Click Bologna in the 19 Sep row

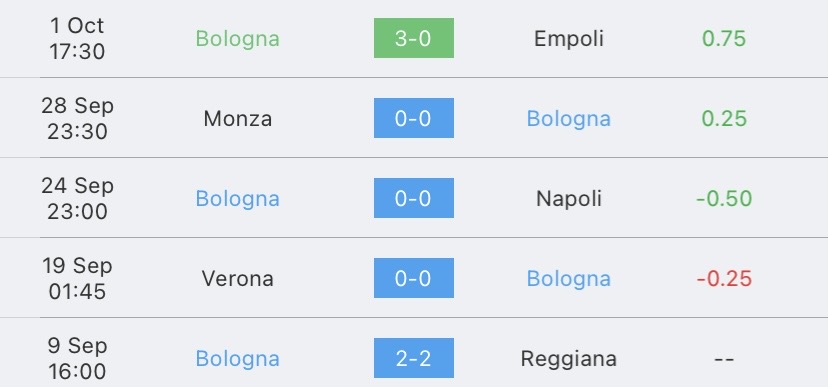pos(569,279)
